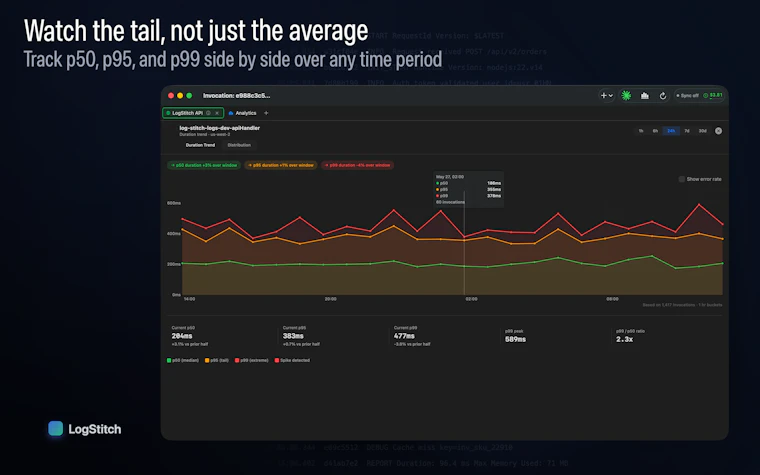Toggle the Spike detected legend entry
760x475 pixels.
[x=292, y=360]
